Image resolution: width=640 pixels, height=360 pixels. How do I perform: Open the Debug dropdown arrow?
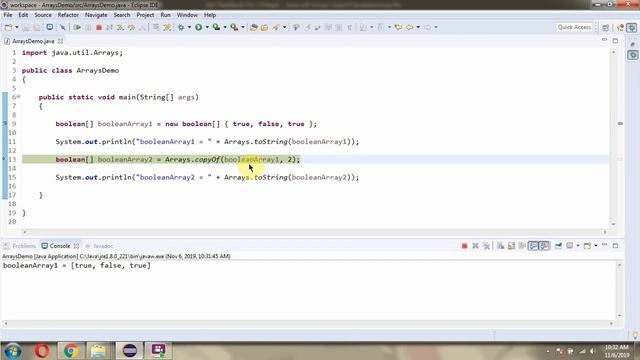pos(189,27)
